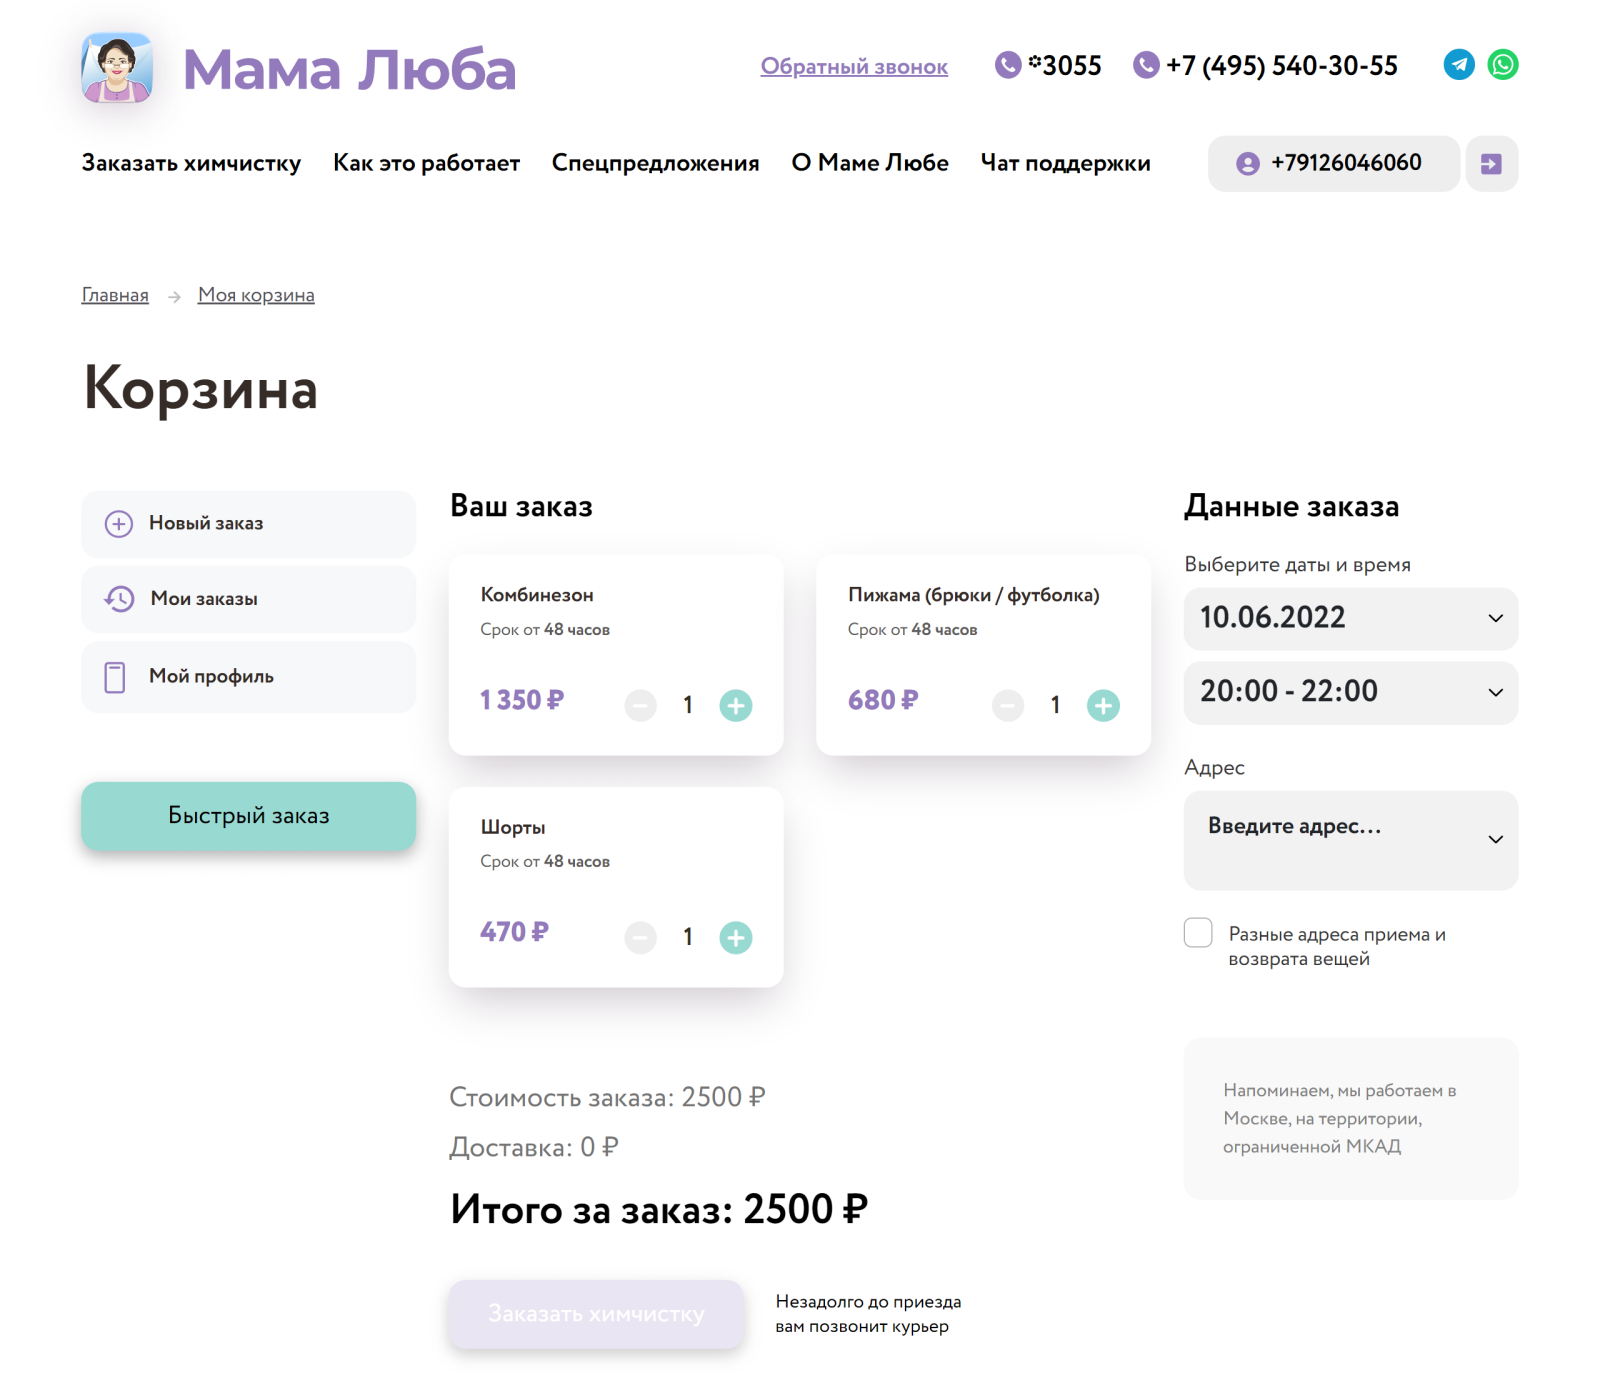1600x1390 pixels.
Task: Click the Главная breadcrumb link
Action: [115, 295]
